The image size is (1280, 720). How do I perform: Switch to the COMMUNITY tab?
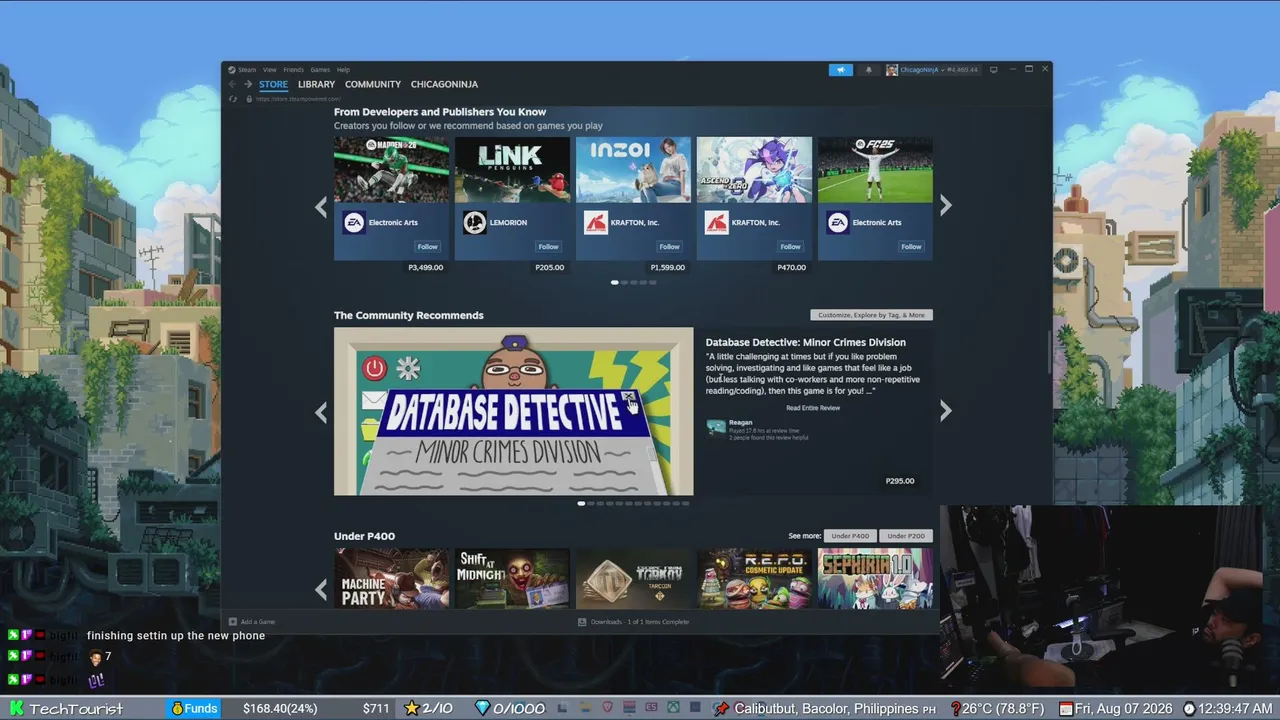[373, 85]
